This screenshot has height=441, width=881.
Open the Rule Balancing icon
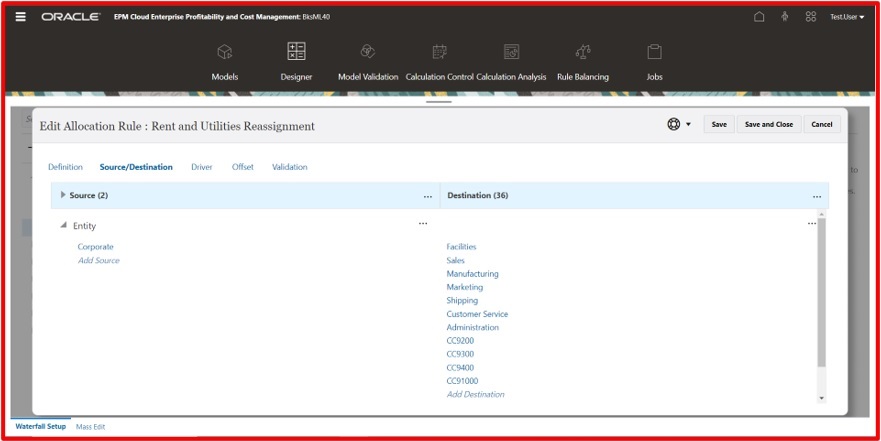(x=583, y=52)
